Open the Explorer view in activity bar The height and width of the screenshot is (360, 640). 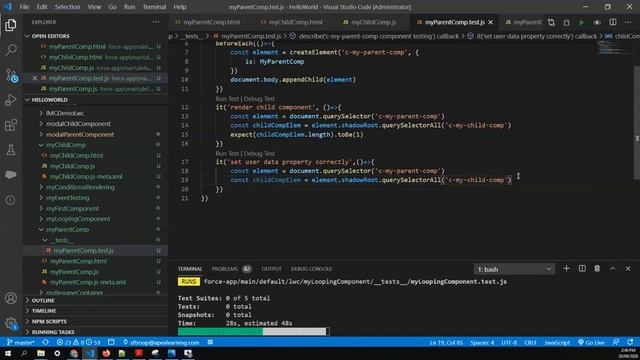pos(11,25)
